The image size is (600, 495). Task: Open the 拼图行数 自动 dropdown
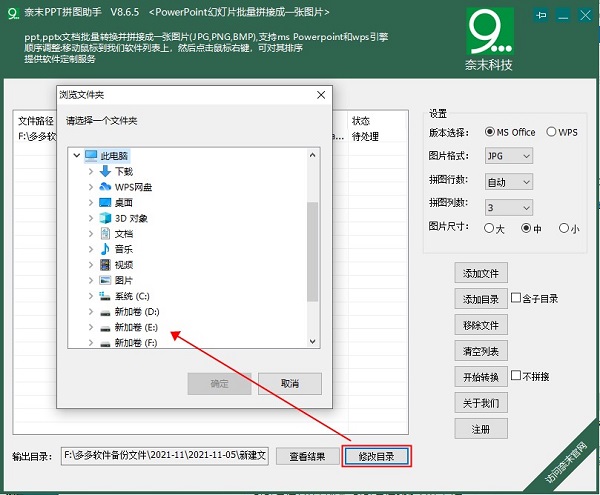point(509,182)
